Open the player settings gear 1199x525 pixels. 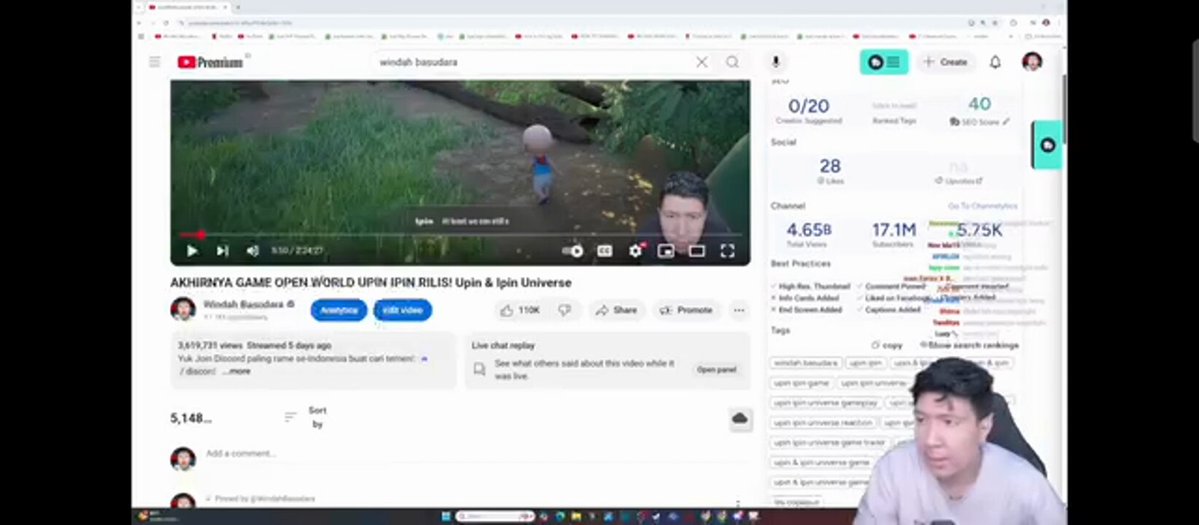[x=635, y=251]
